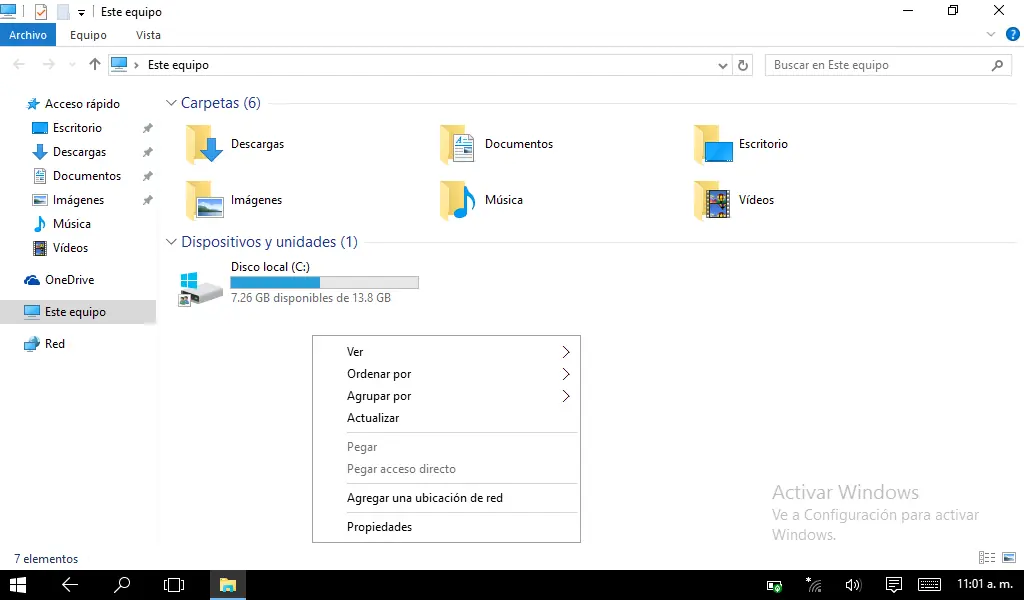
Task: Go forward with the right arrow button
Action: tap(48, 64)
